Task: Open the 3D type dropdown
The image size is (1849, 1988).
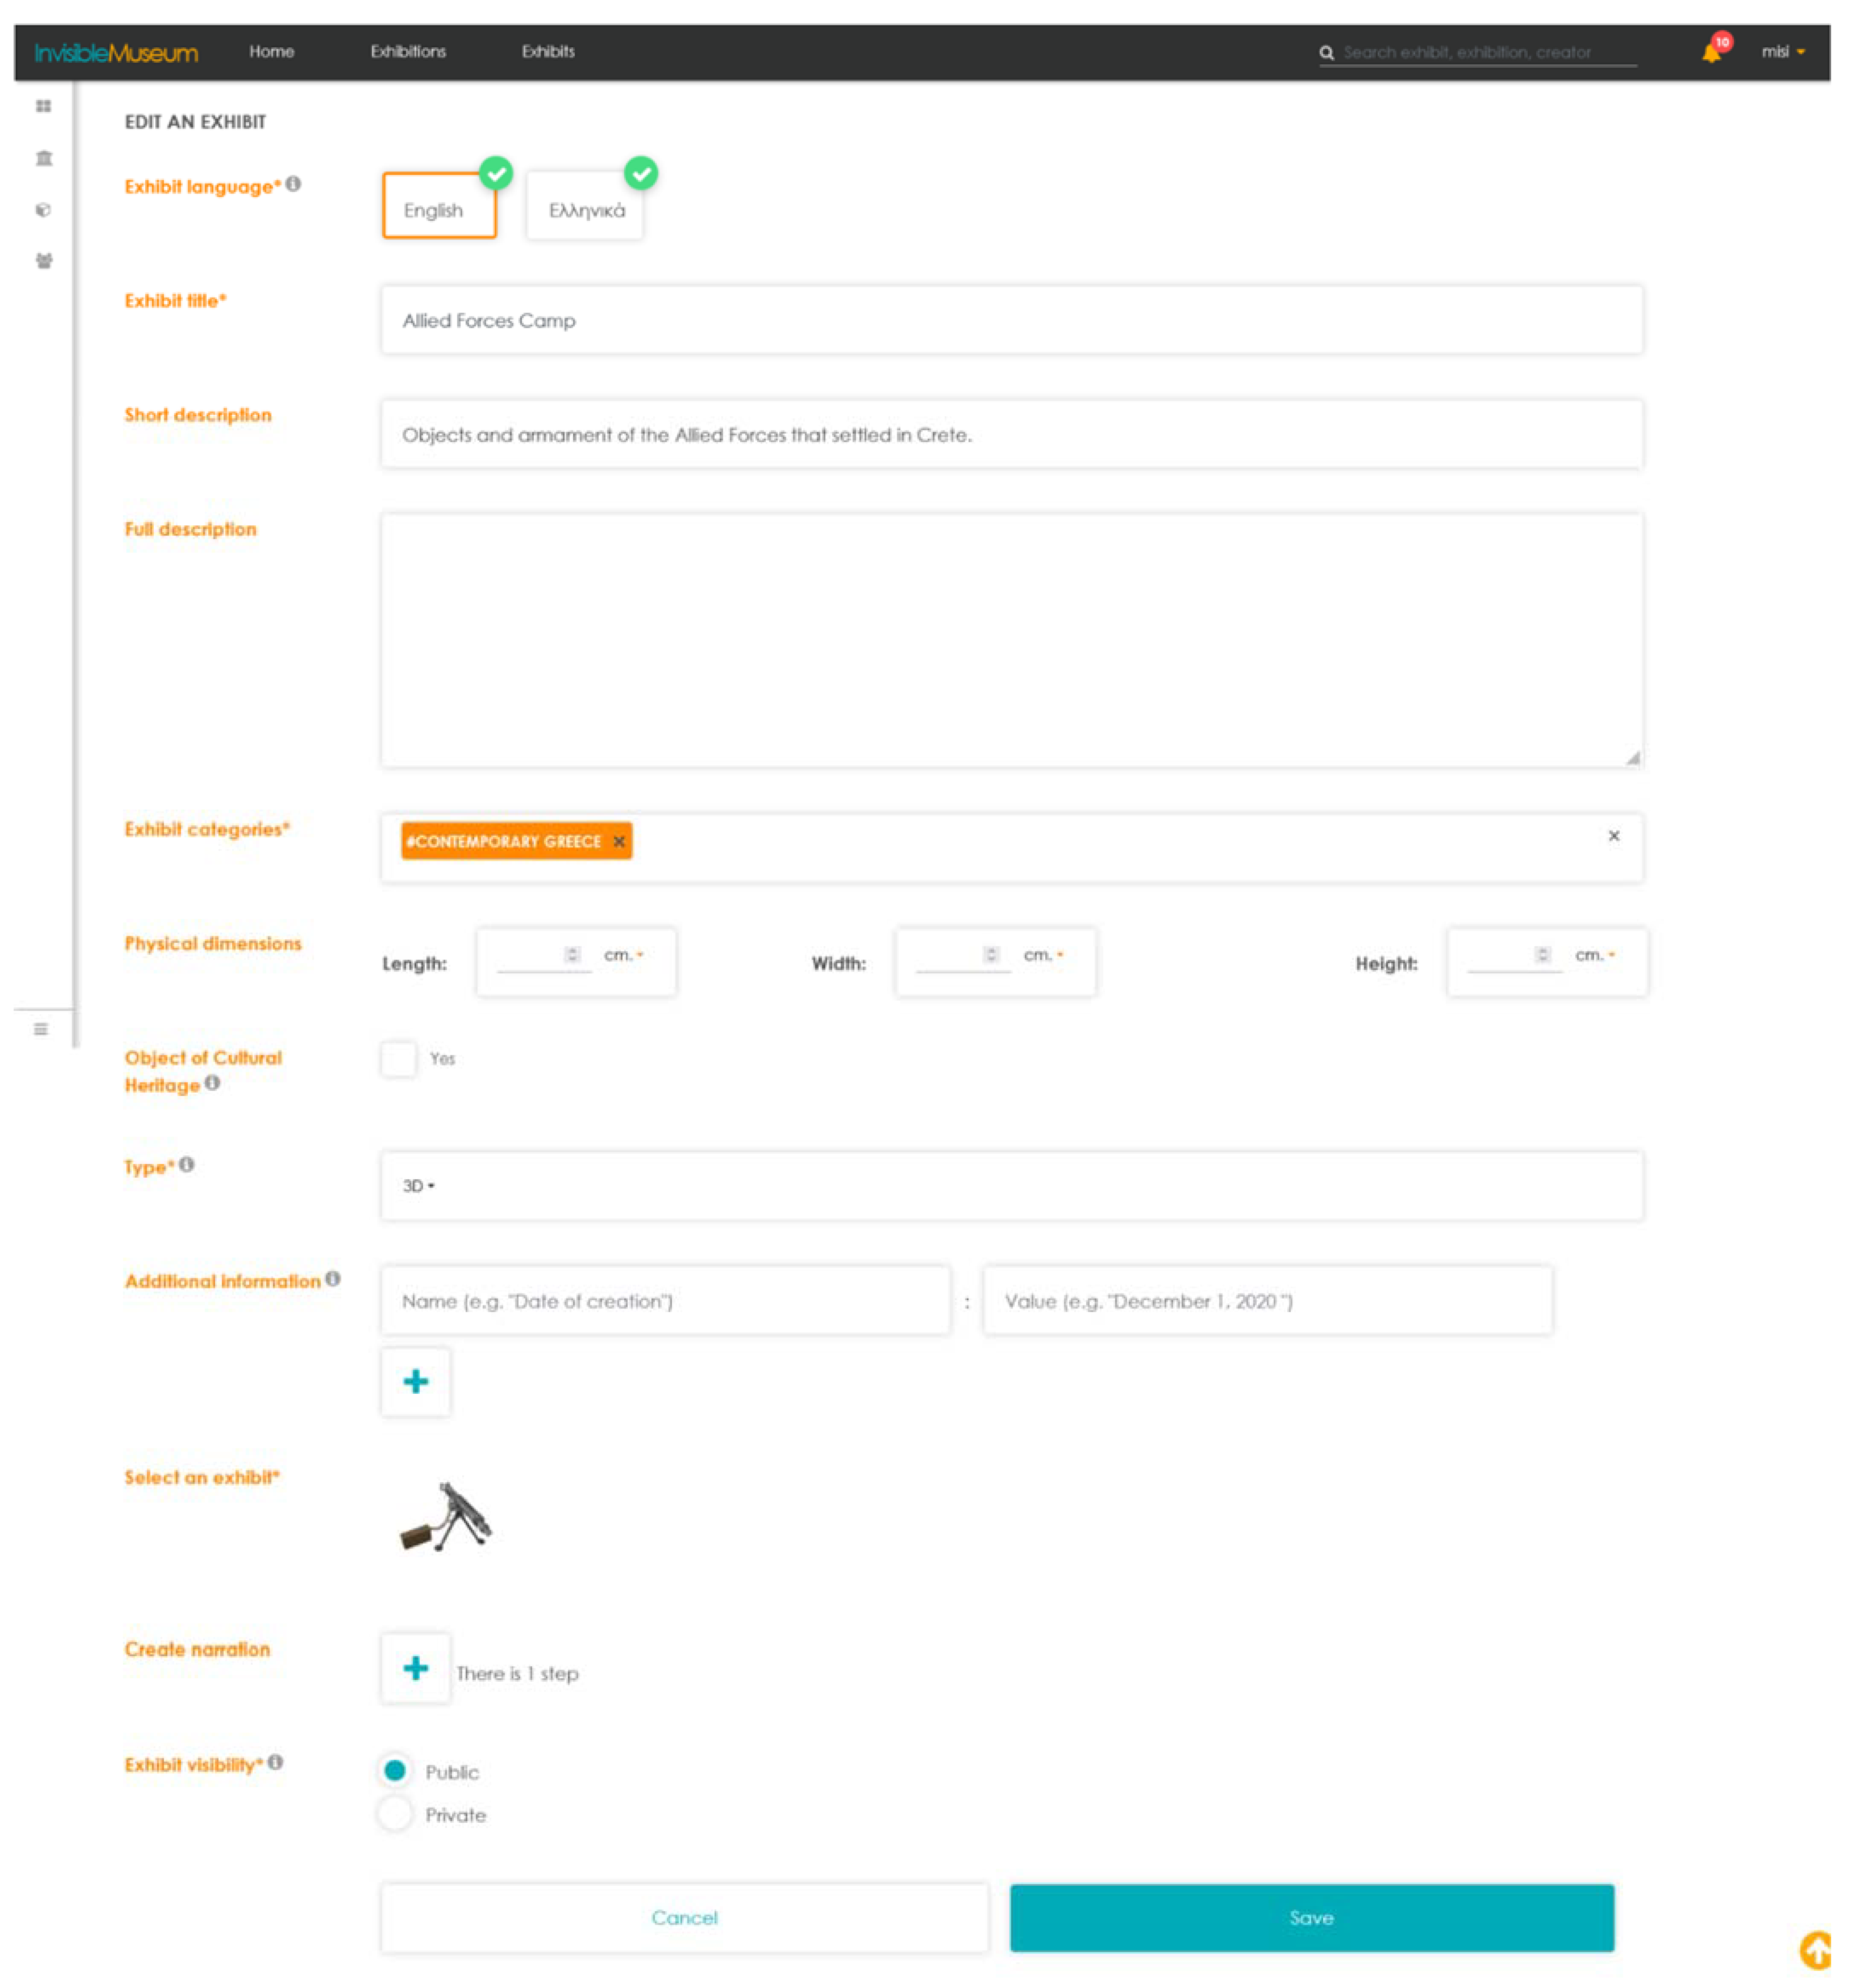Action: (418, 1186)
